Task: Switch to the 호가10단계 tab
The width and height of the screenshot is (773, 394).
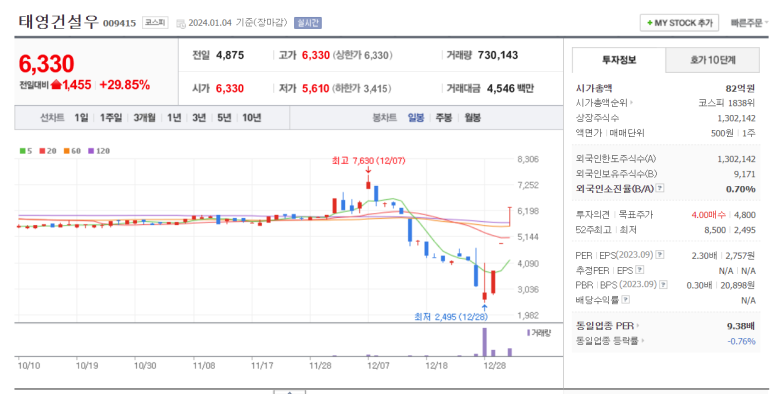Action: pos(712,60)
